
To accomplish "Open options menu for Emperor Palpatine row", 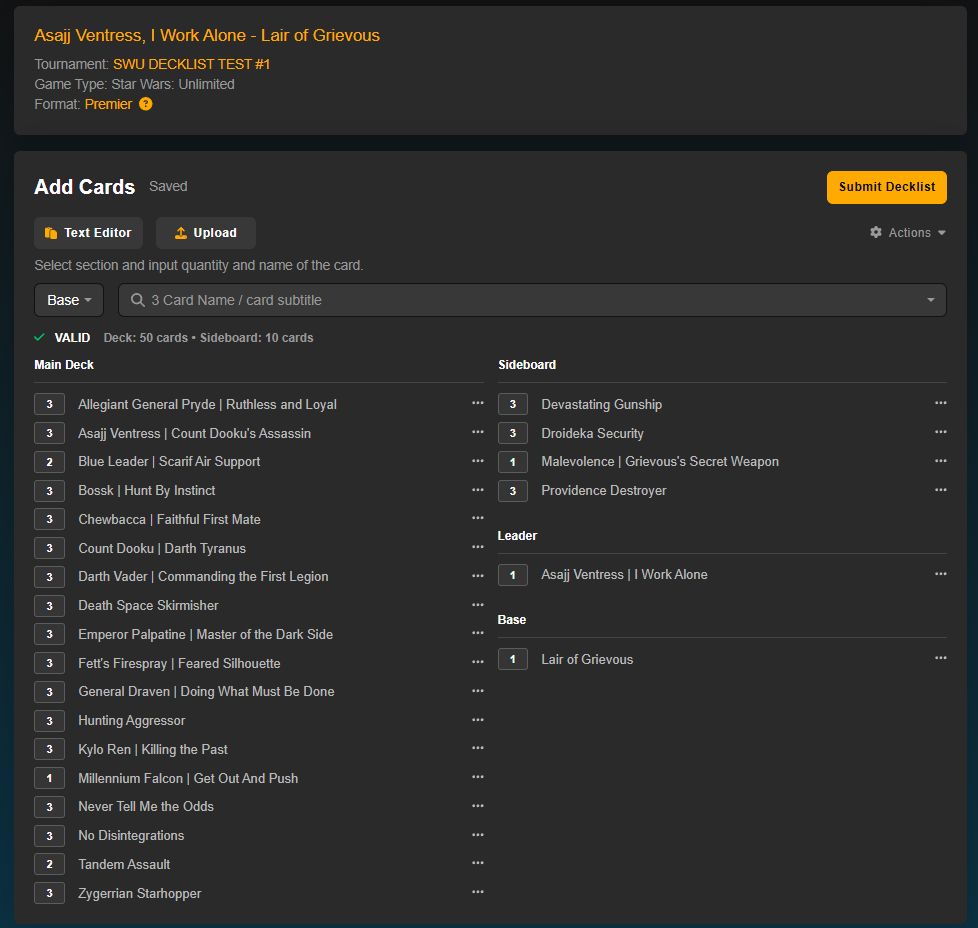I will tap(478, 634).
